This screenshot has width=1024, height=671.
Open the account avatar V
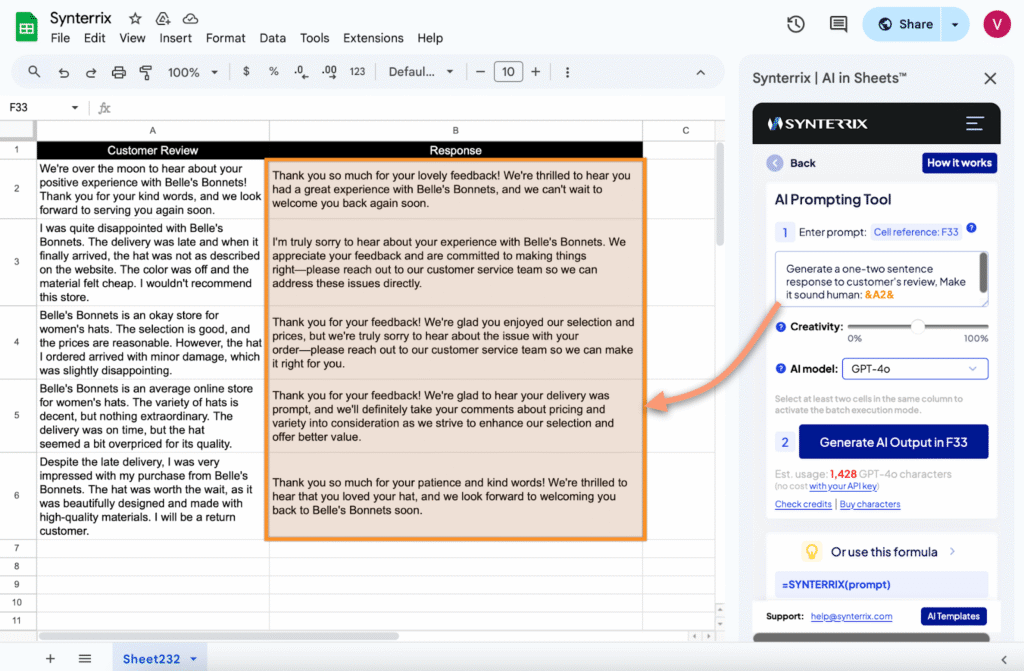click(x=997, y=24)
